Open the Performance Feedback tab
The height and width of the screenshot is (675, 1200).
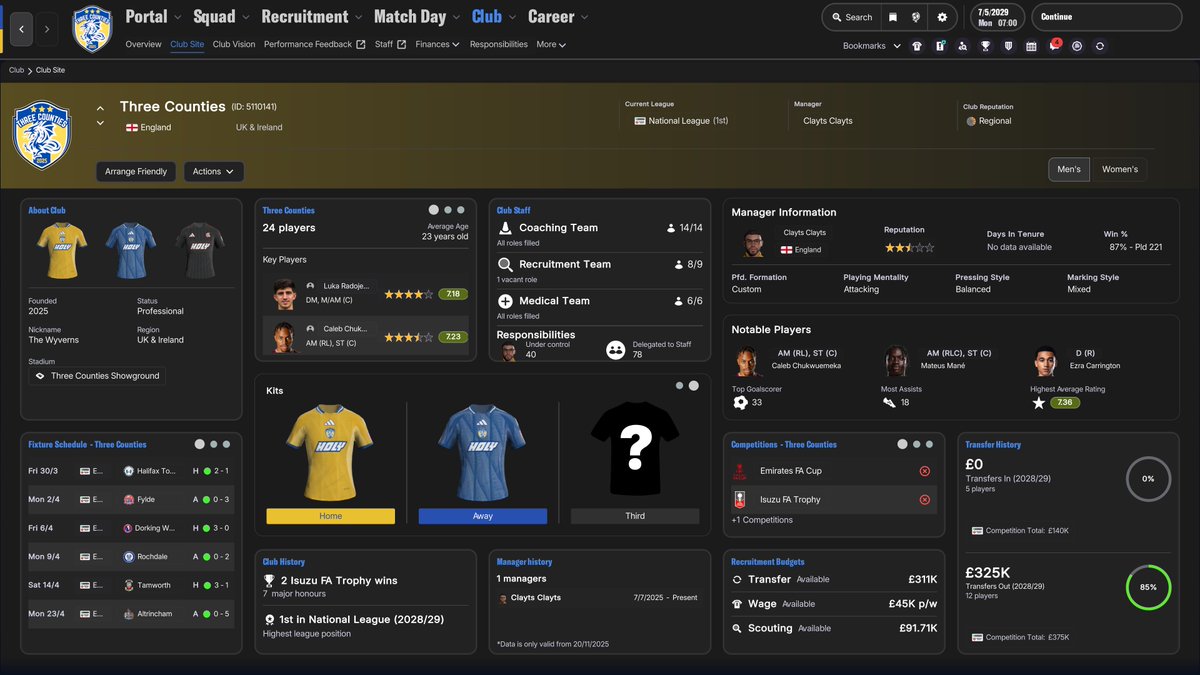point(314,44)
